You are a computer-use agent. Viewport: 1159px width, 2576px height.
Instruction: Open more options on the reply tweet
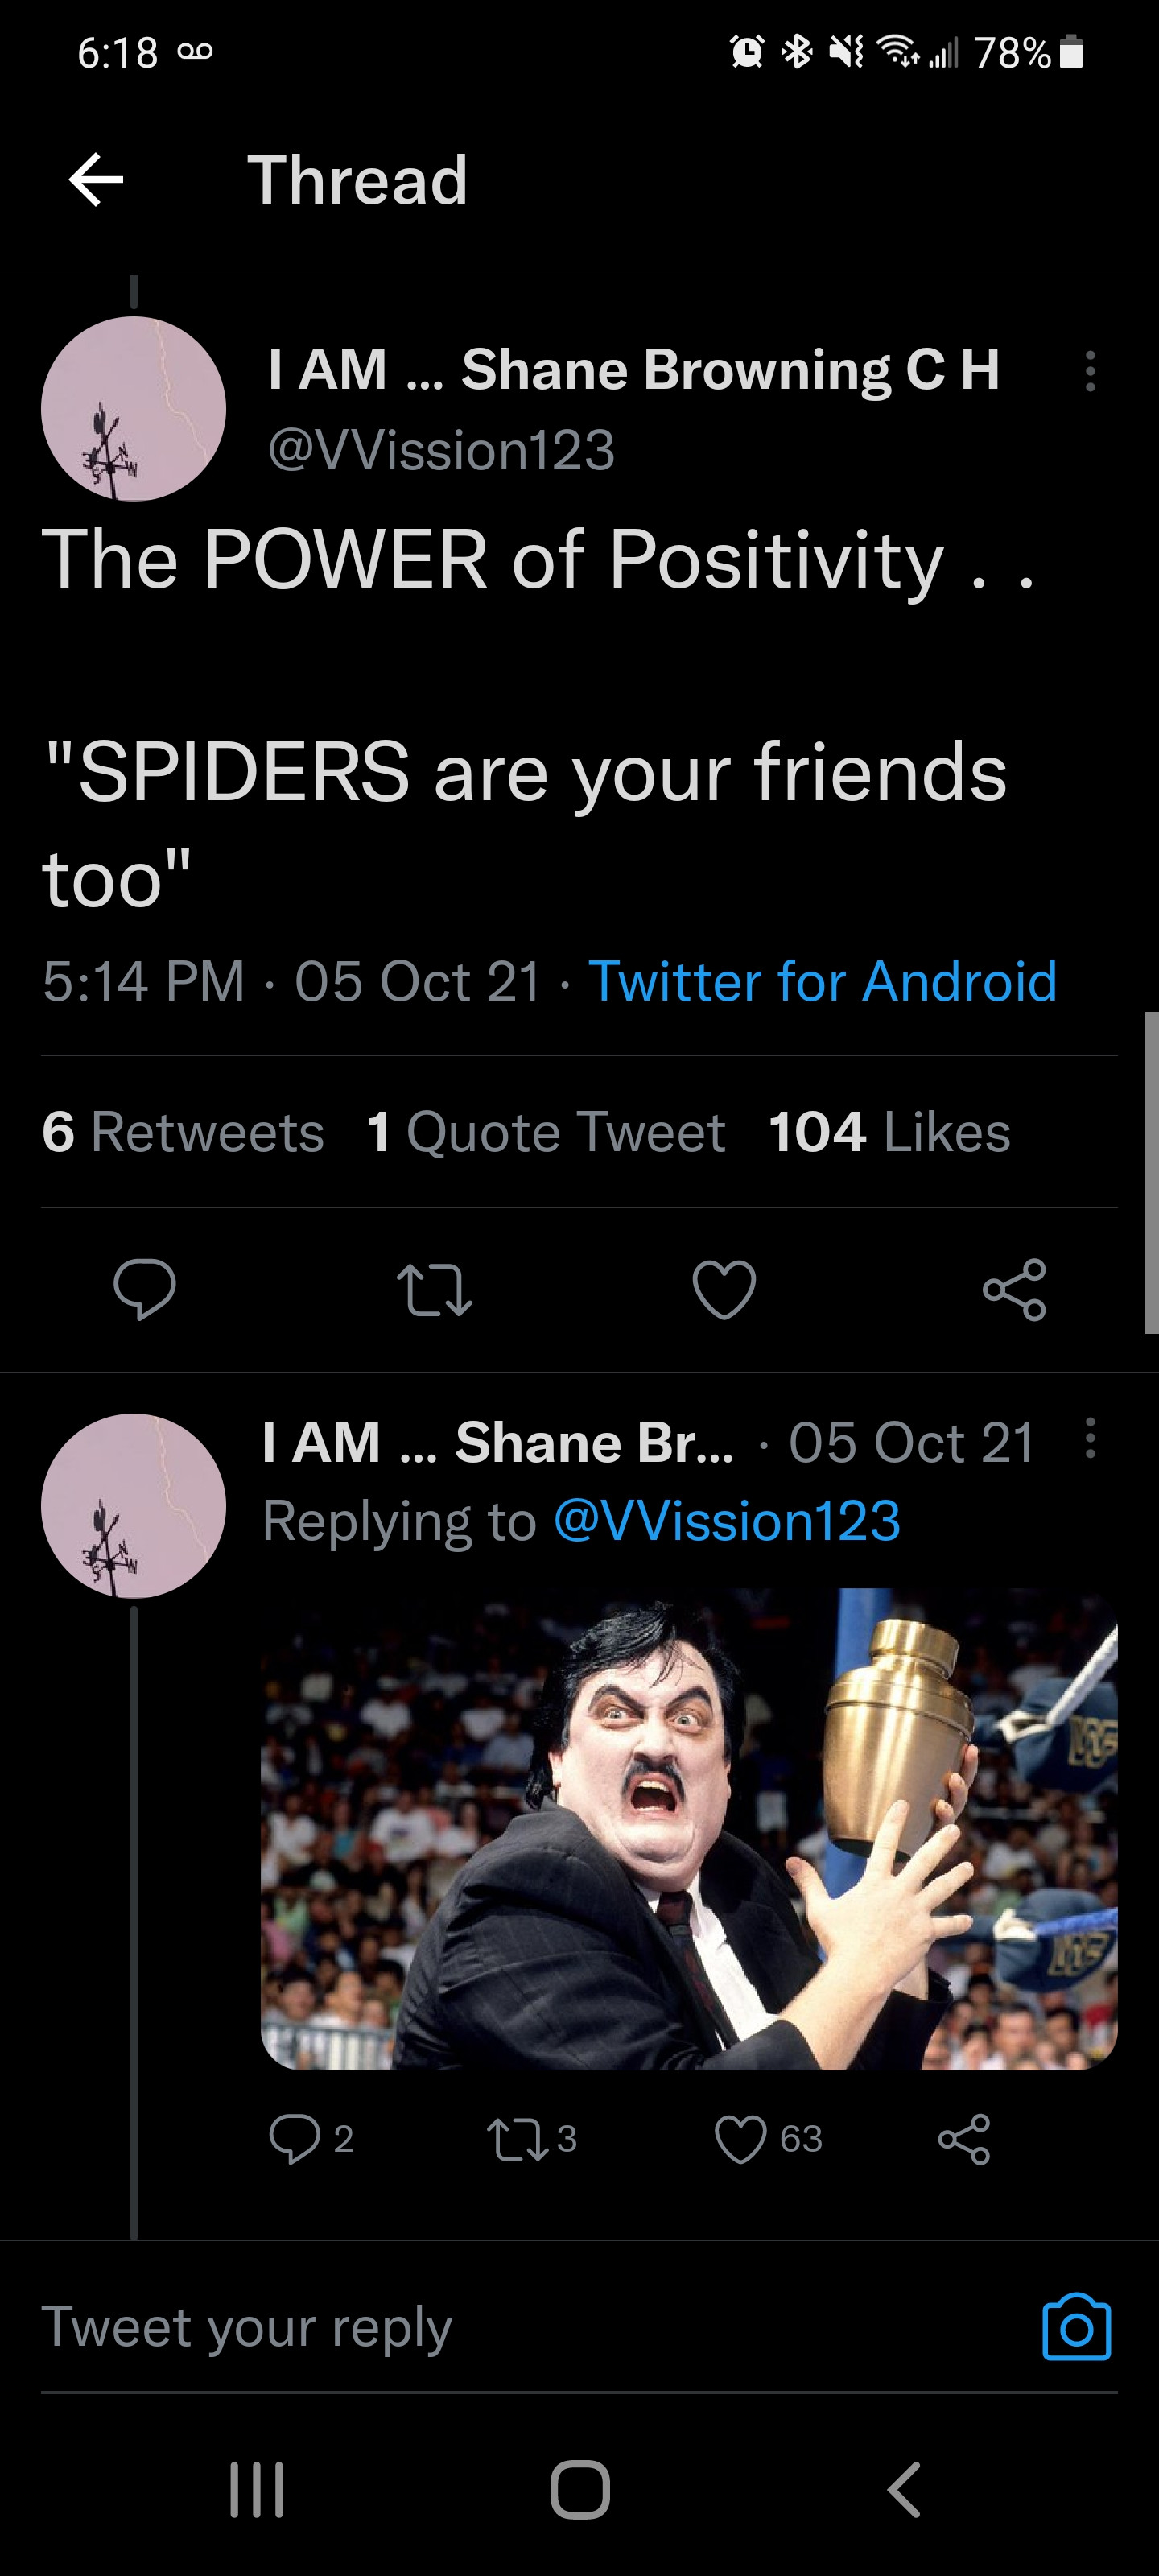pos(1090,1439)
